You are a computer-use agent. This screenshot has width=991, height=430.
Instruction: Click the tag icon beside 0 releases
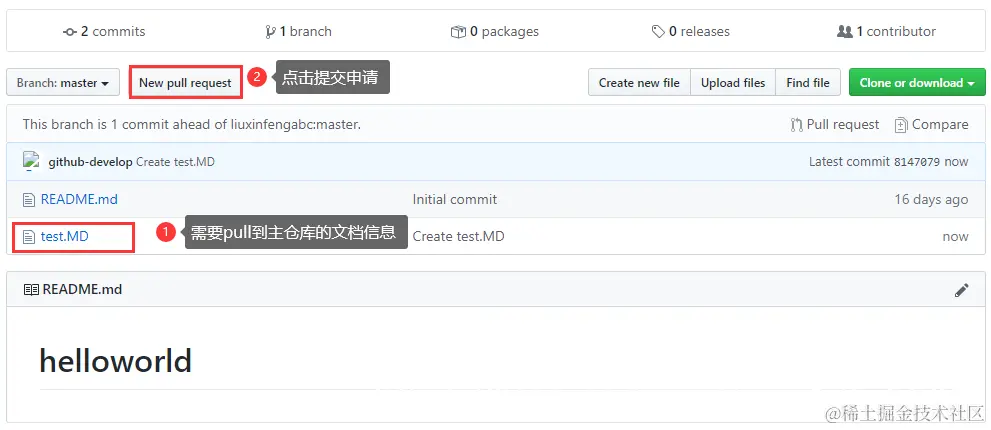[659, 32]
